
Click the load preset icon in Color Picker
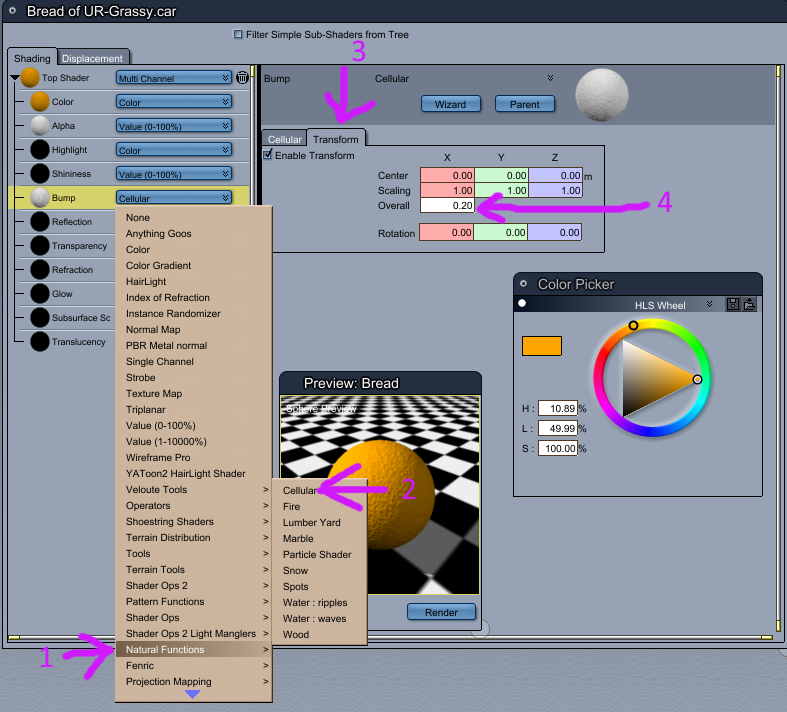point(749,304)
